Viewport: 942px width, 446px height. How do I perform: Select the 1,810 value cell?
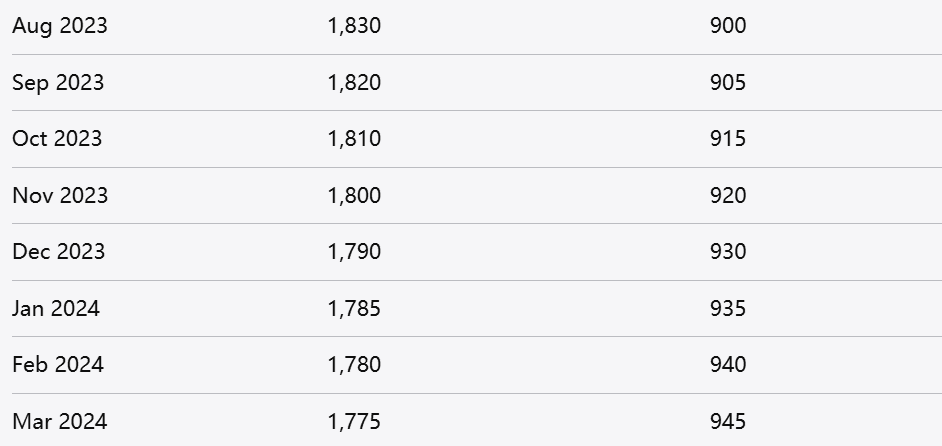(354, 138)
